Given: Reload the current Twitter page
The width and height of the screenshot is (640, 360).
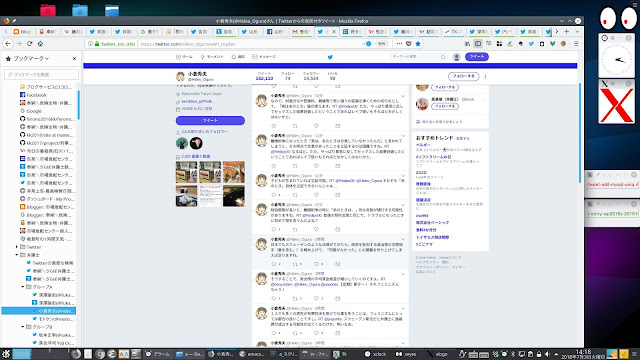Looking at the screenshot, I should [29, 44].
